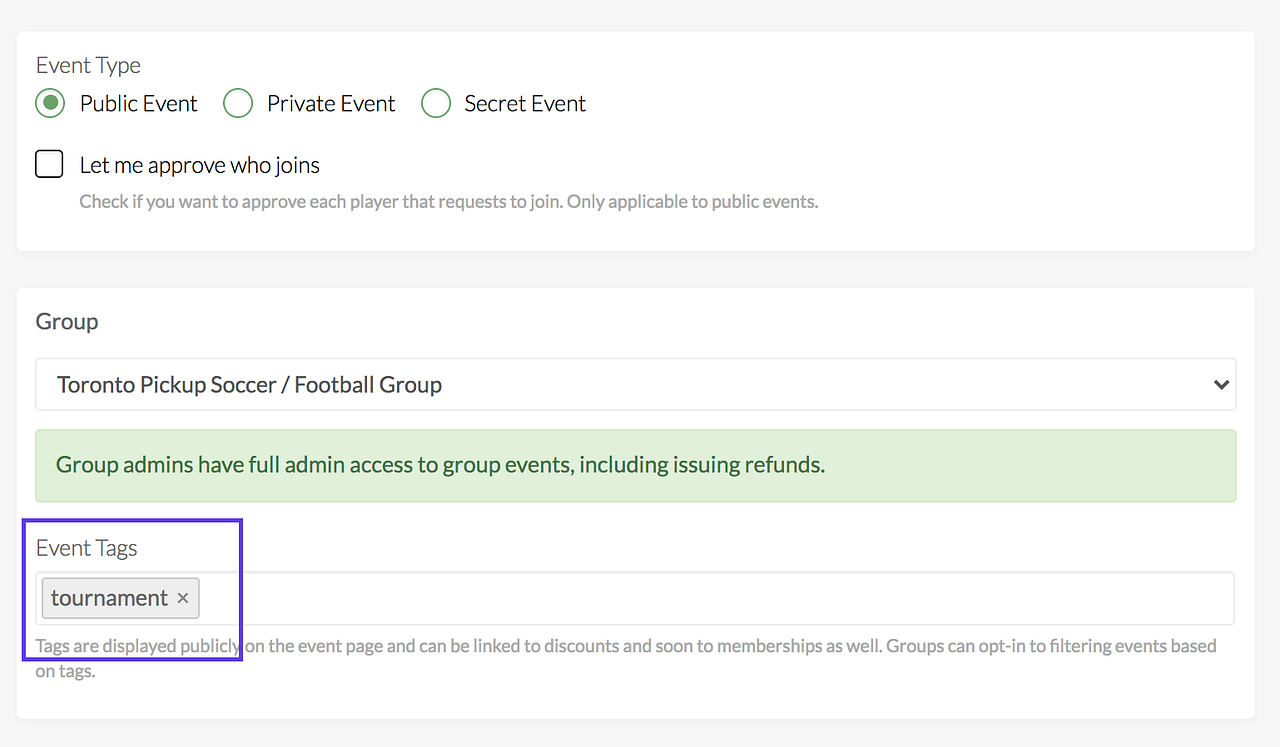
Task: Remove the tournament tag with x icon
Action: tap(183, 598)
